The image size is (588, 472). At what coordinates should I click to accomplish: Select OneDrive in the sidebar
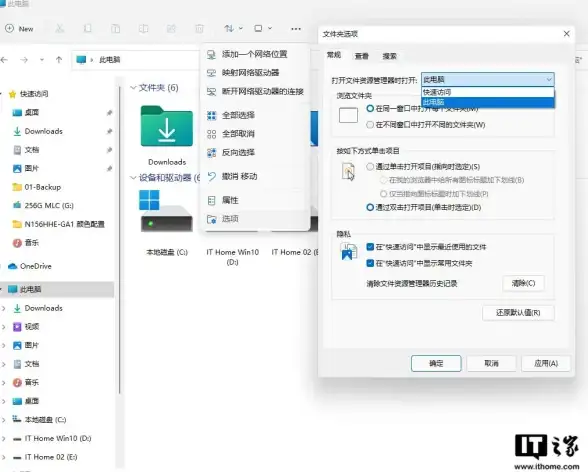30,266
